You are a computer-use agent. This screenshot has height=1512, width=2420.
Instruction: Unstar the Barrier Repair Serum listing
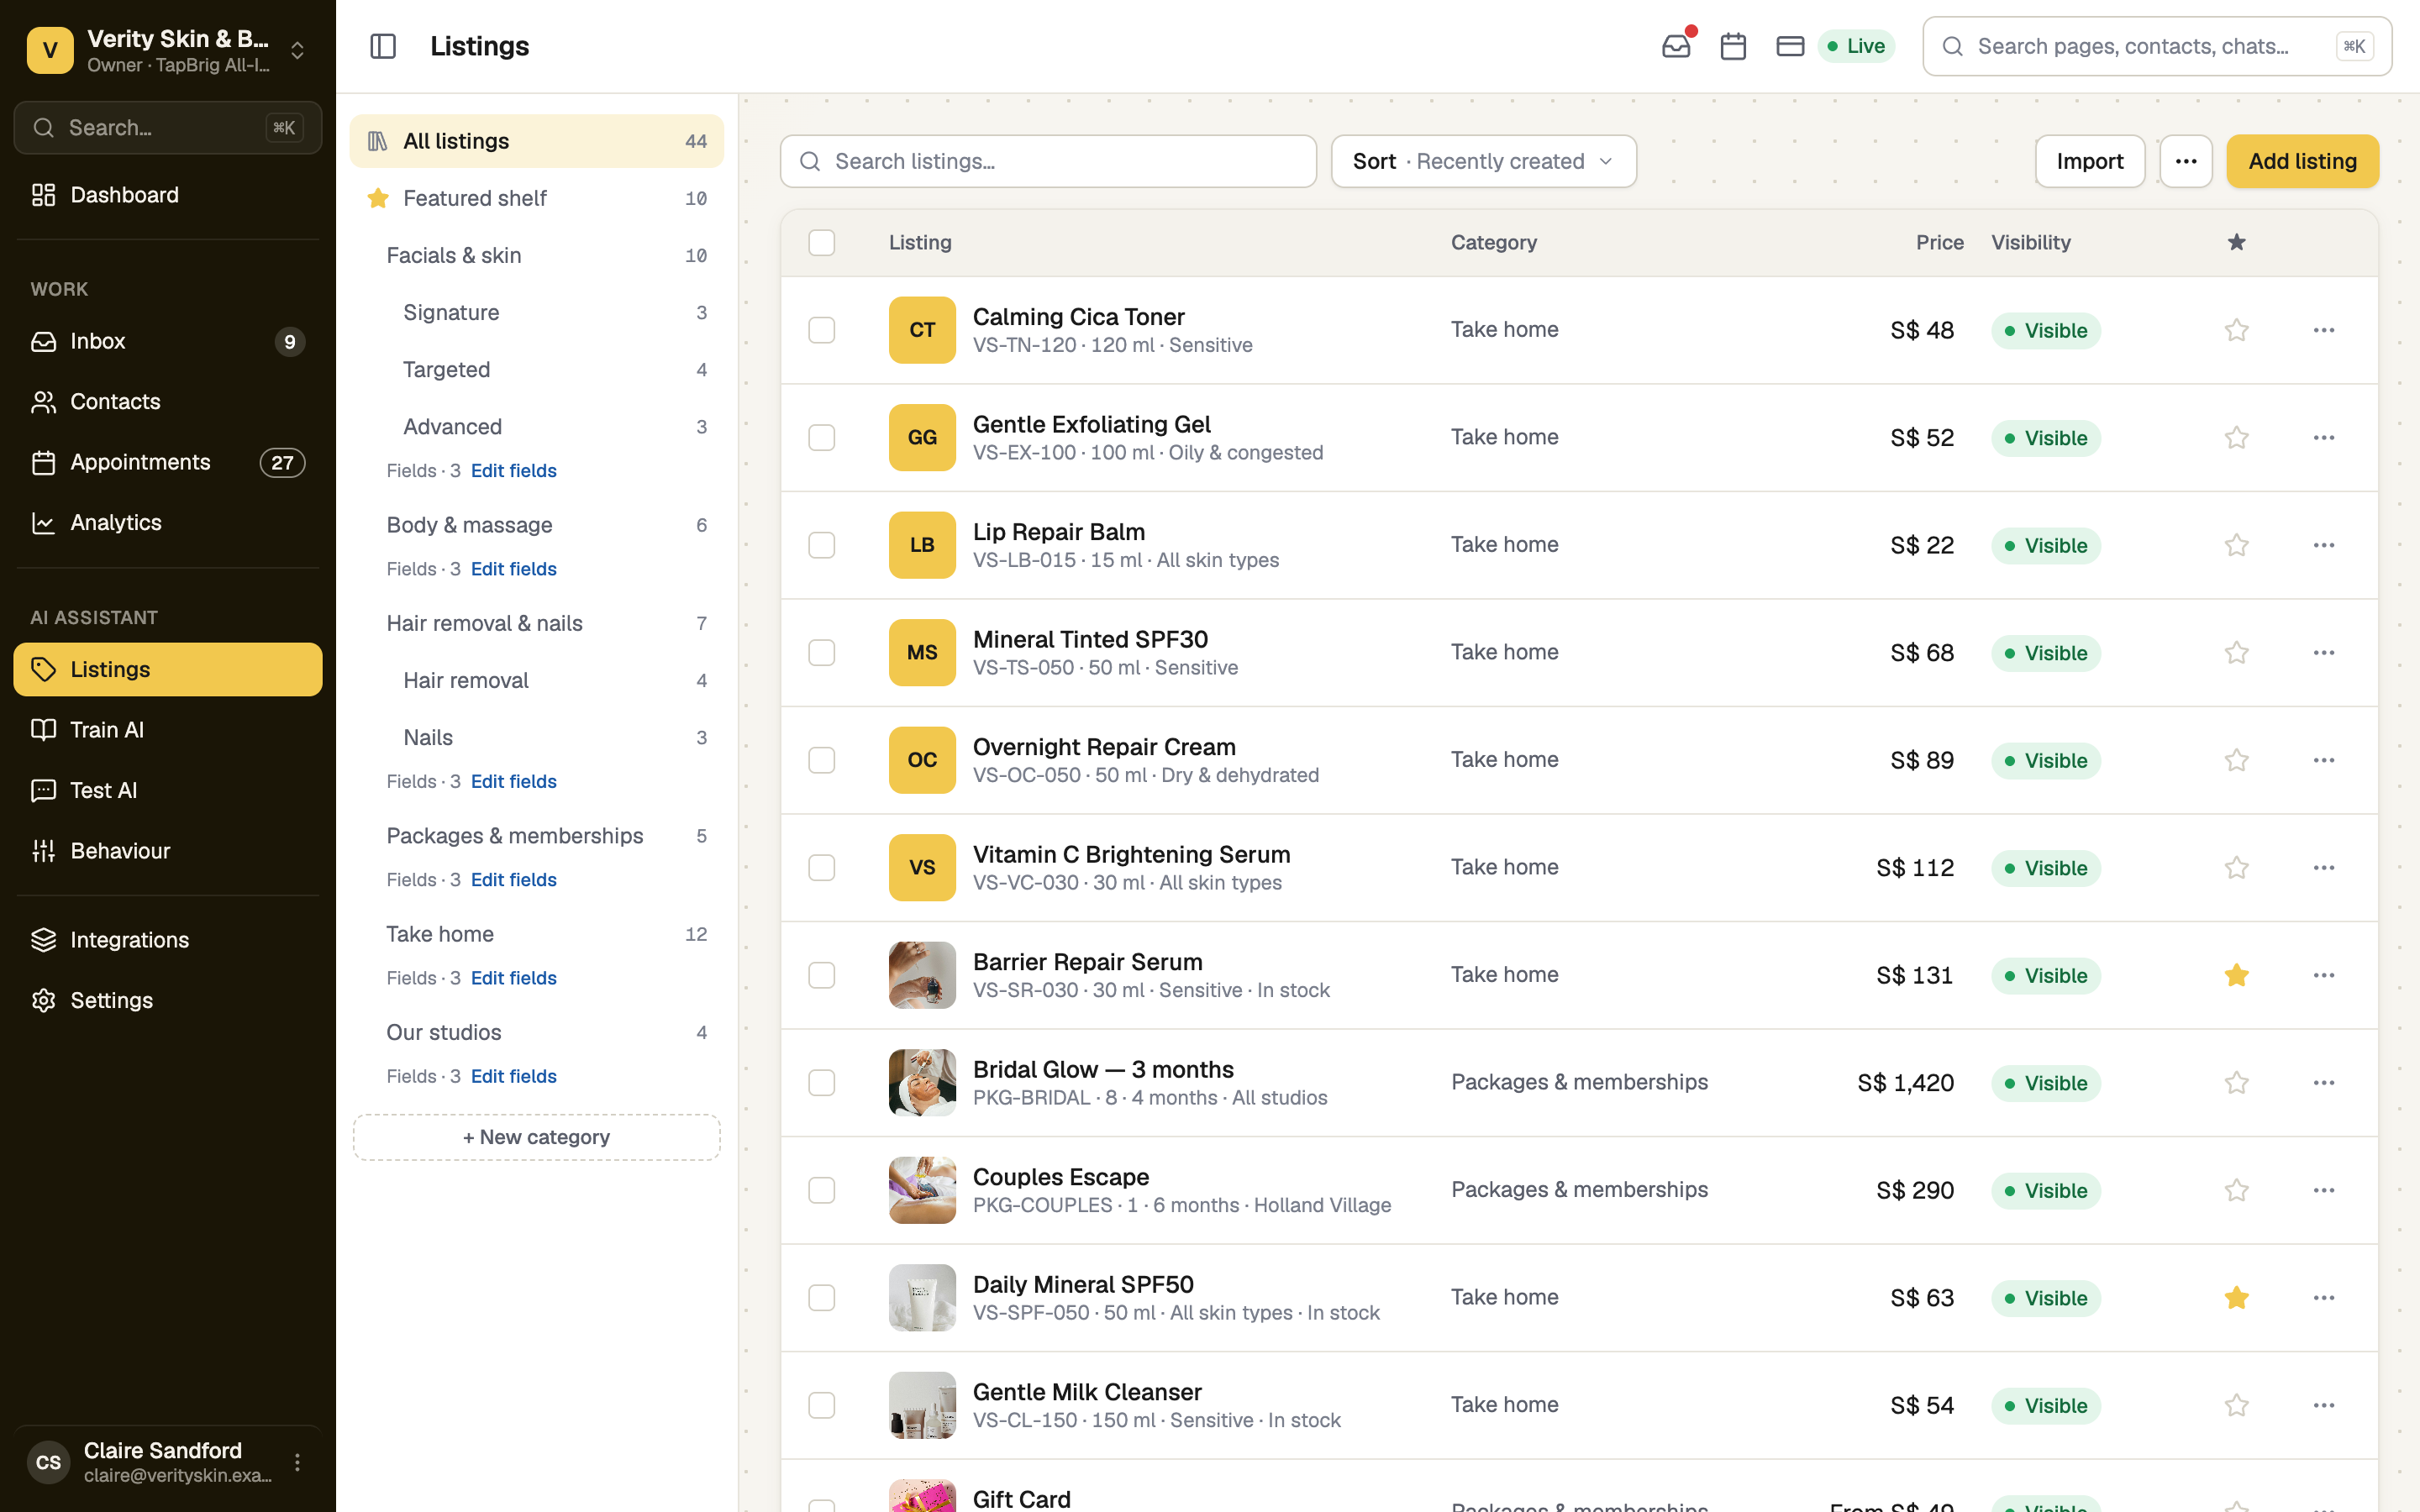coord(2237,975)
